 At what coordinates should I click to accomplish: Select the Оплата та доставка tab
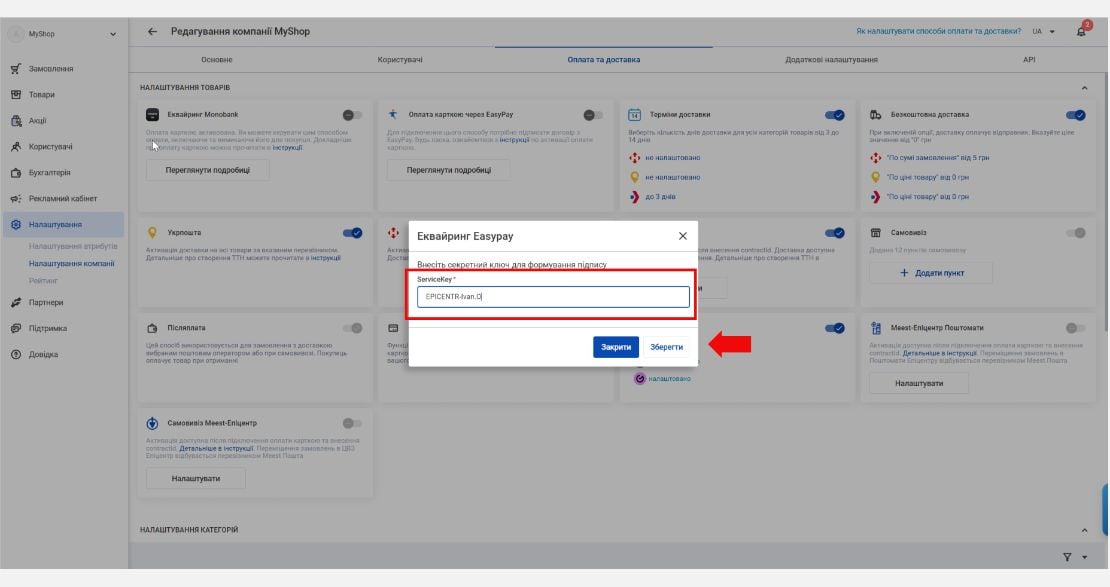tap(604, 59)
